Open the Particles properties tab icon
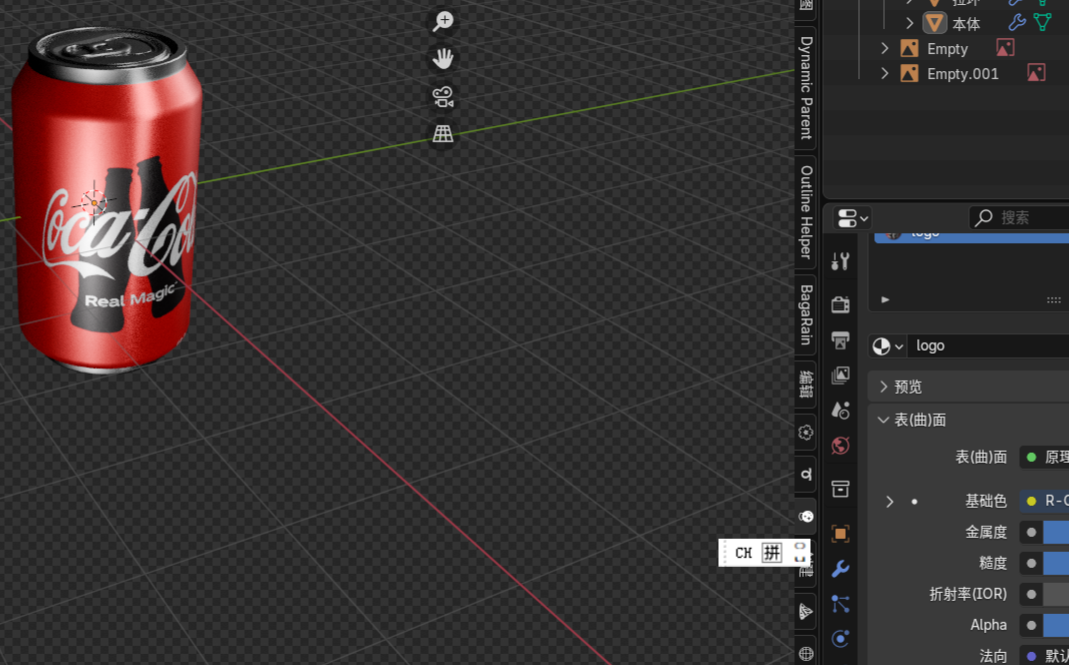This screenshot has width=1069, height=665. click(x=840, y=604)
